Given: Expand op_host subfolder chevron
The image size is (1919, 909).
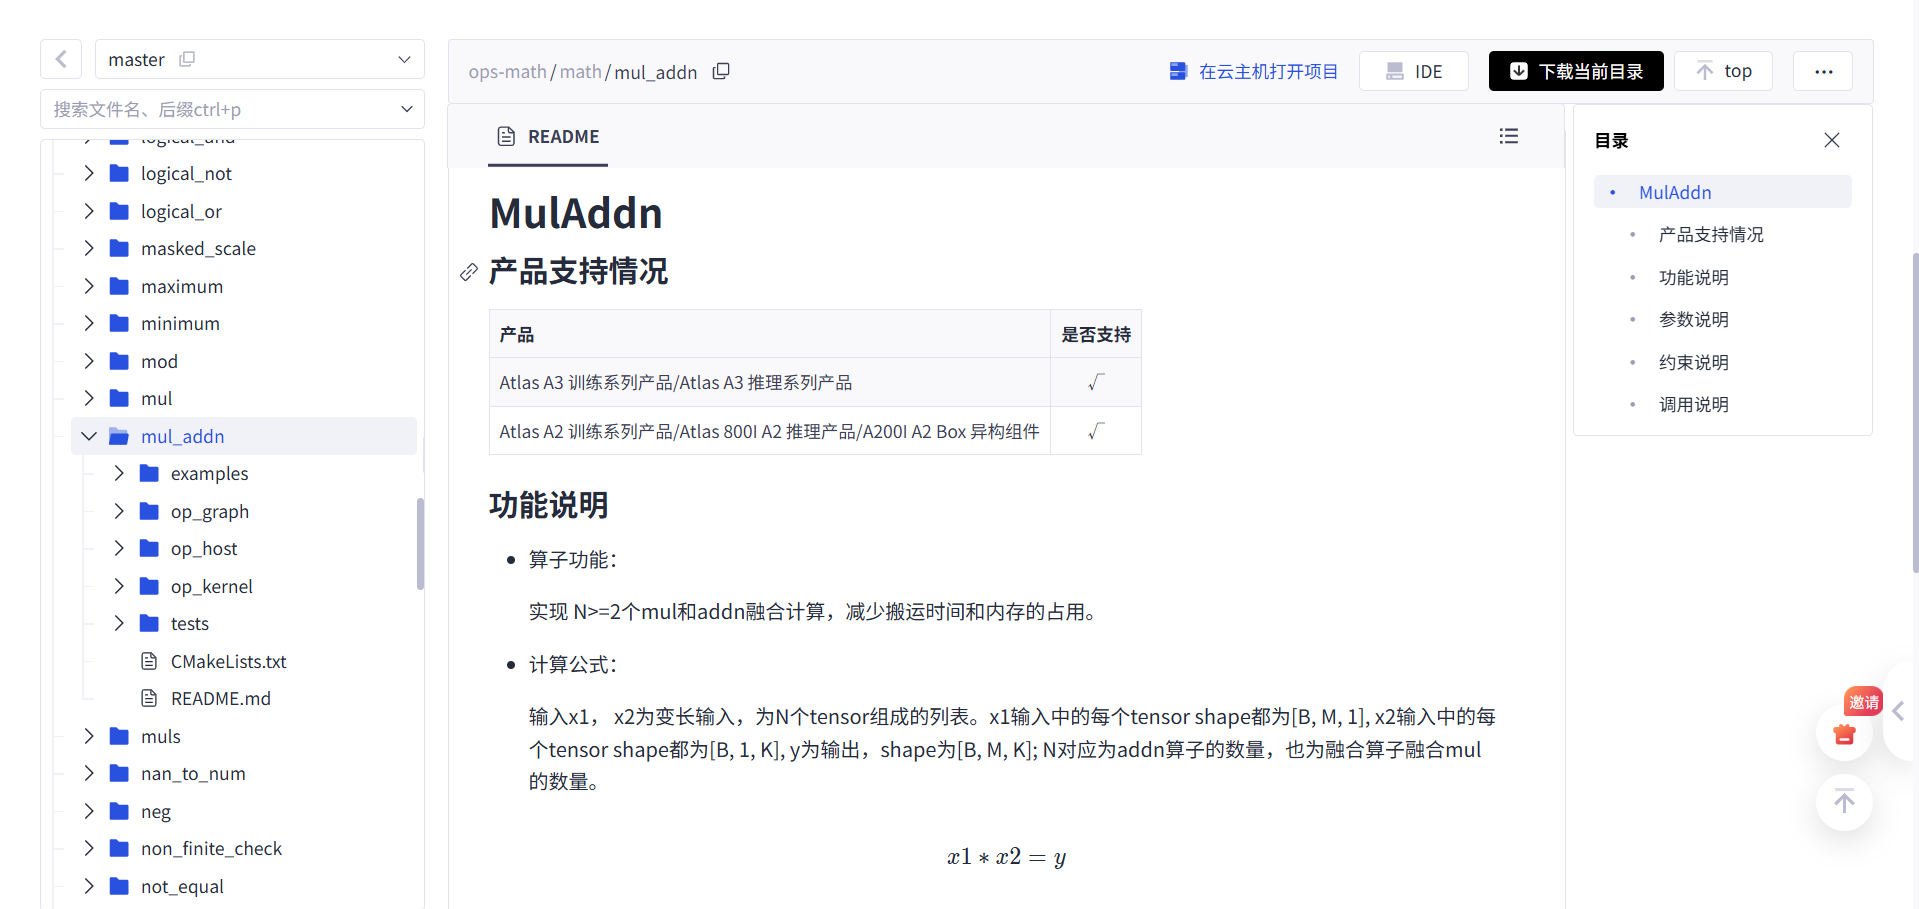Looking at the screenshot, I should 119,548.
